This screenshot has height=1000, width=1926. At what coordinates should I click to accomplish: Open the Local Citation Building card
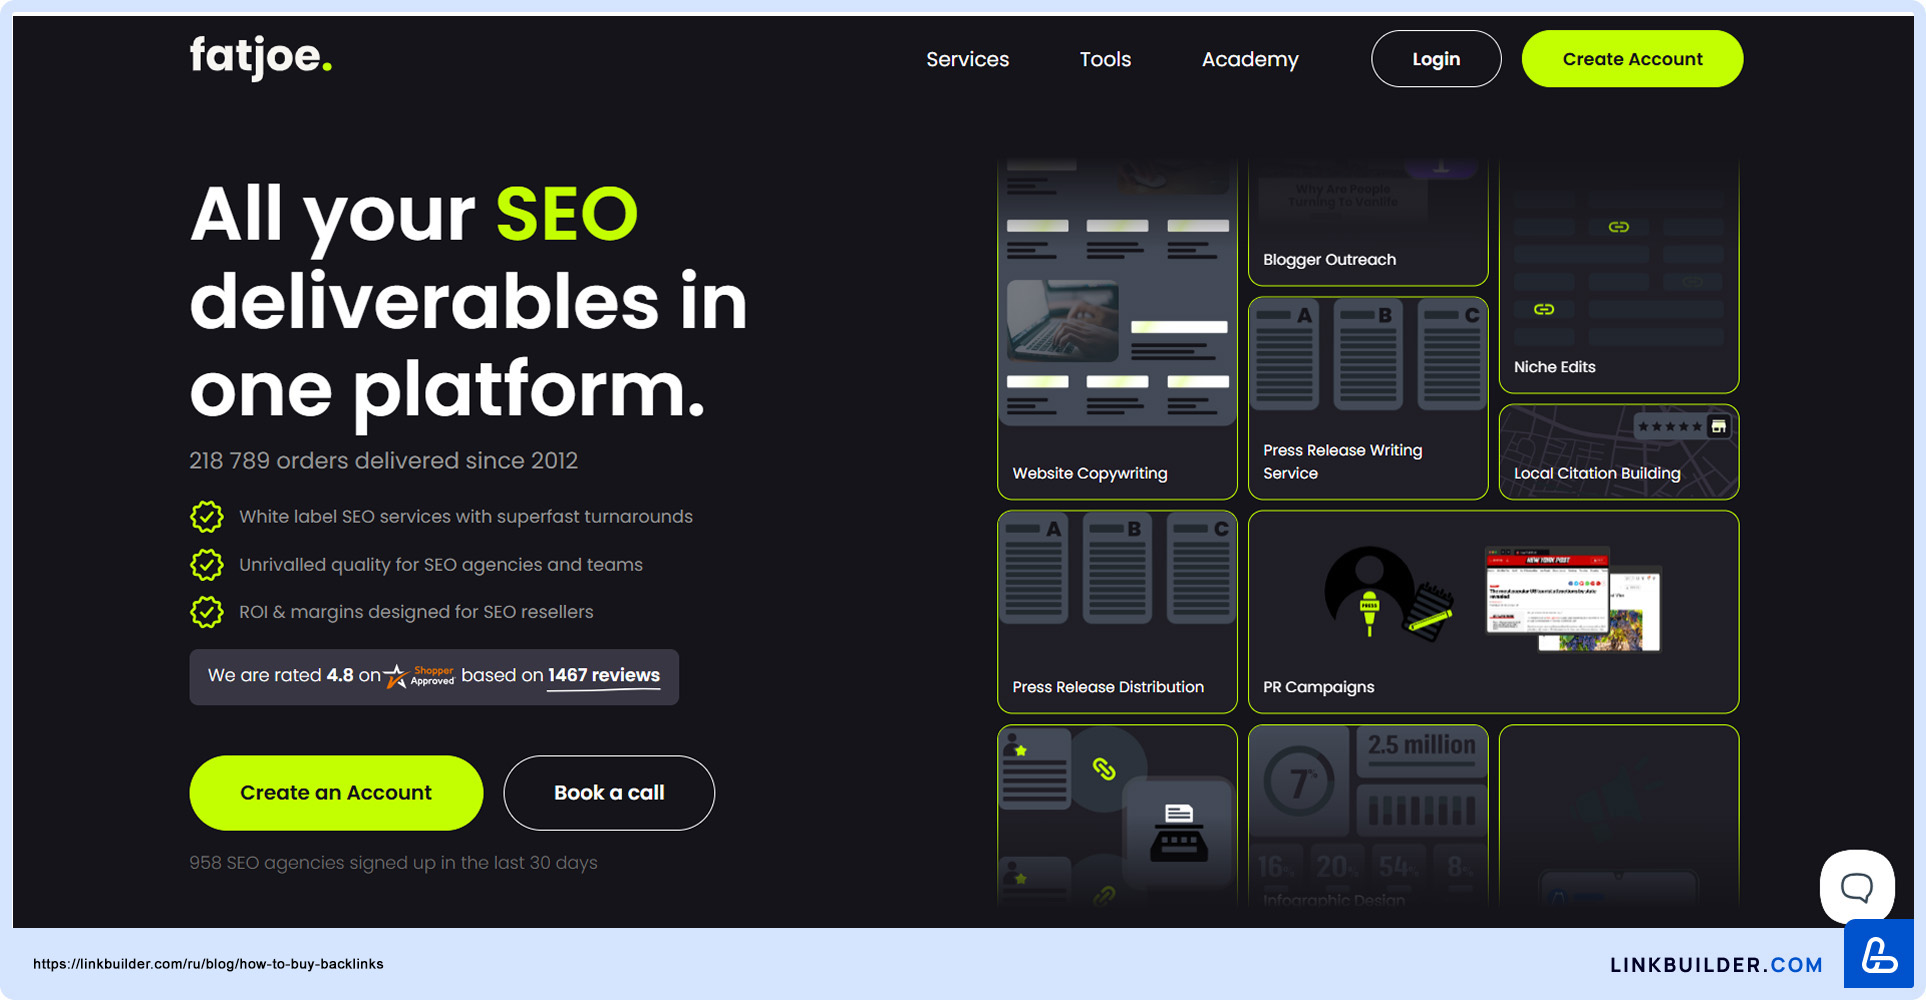pos(1618,452)
